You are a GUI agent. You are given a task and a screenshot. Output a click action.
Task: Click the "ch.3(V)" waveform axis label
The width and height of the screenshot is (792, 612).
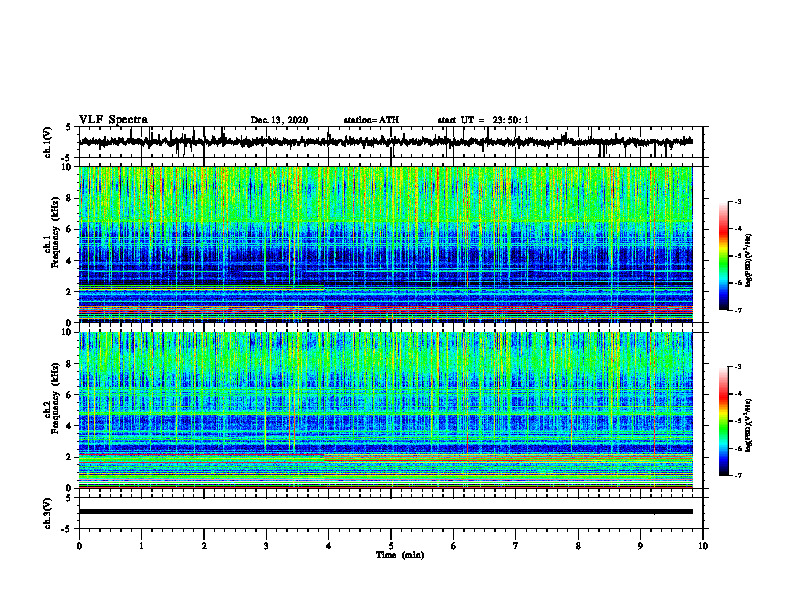48,513
